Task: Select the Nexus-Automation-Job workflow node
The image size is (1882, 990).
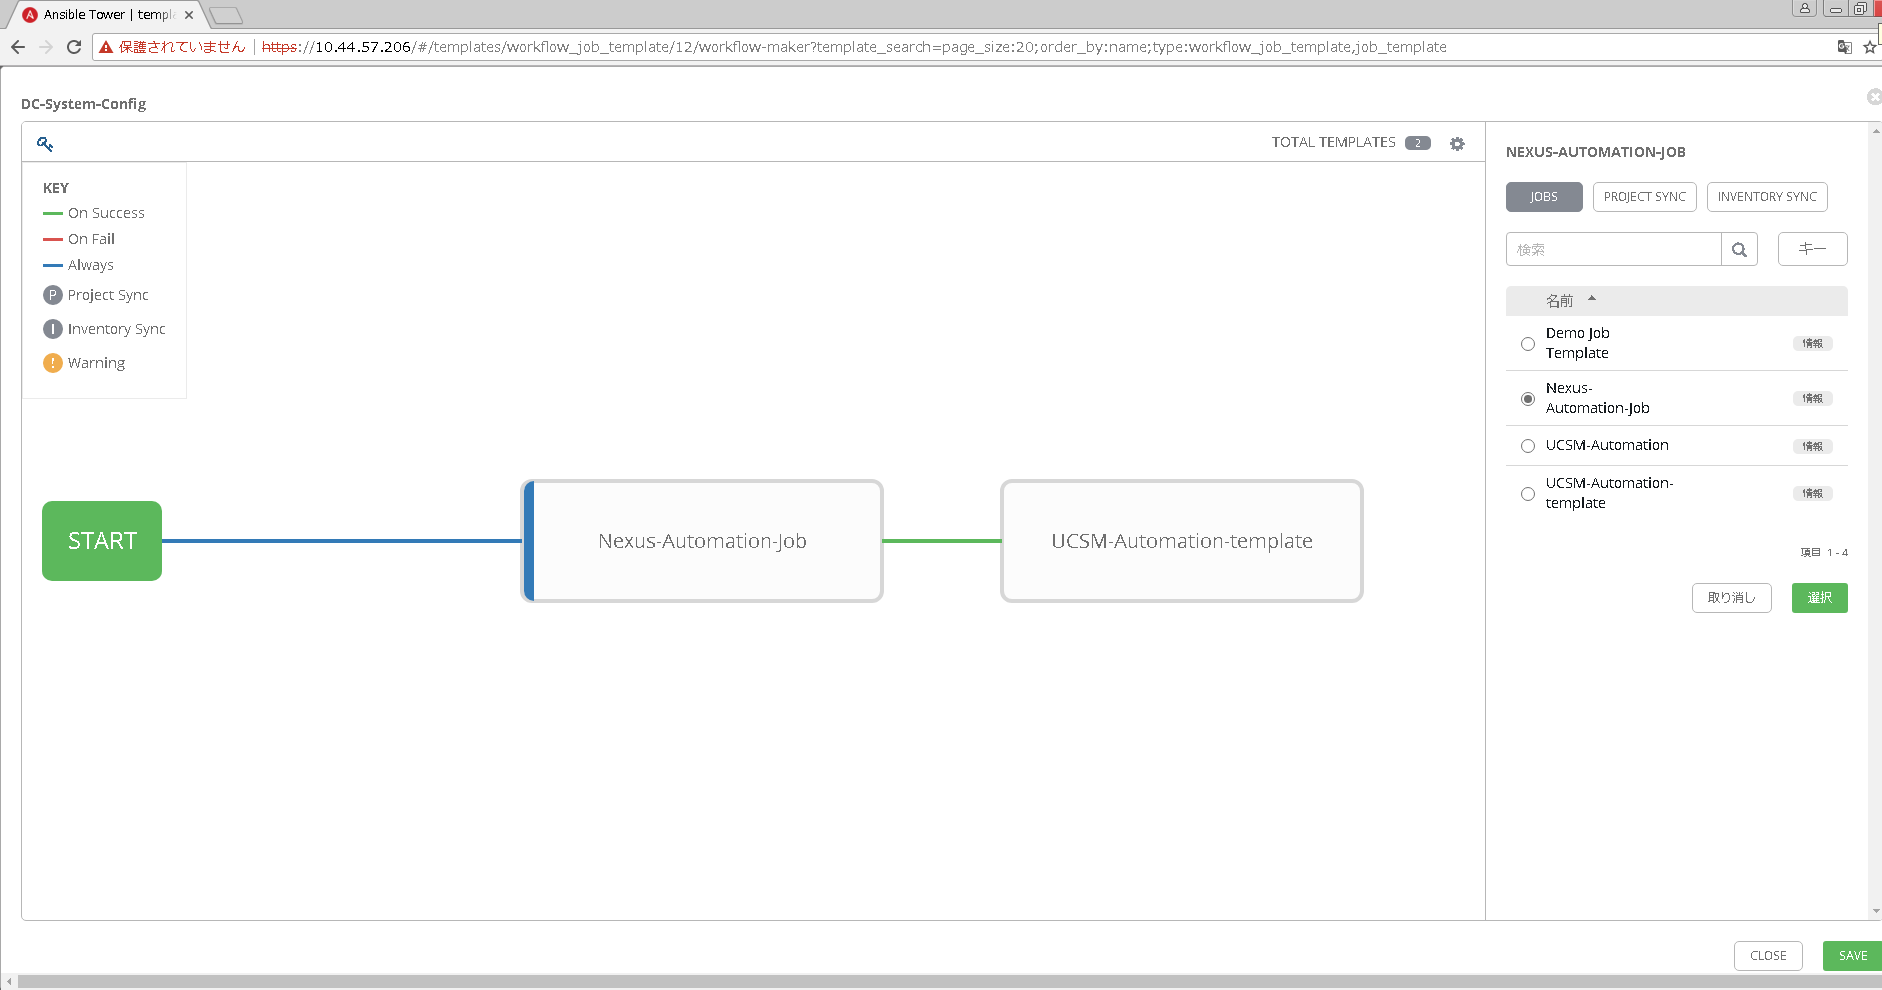Action: [x=702, y=541]
